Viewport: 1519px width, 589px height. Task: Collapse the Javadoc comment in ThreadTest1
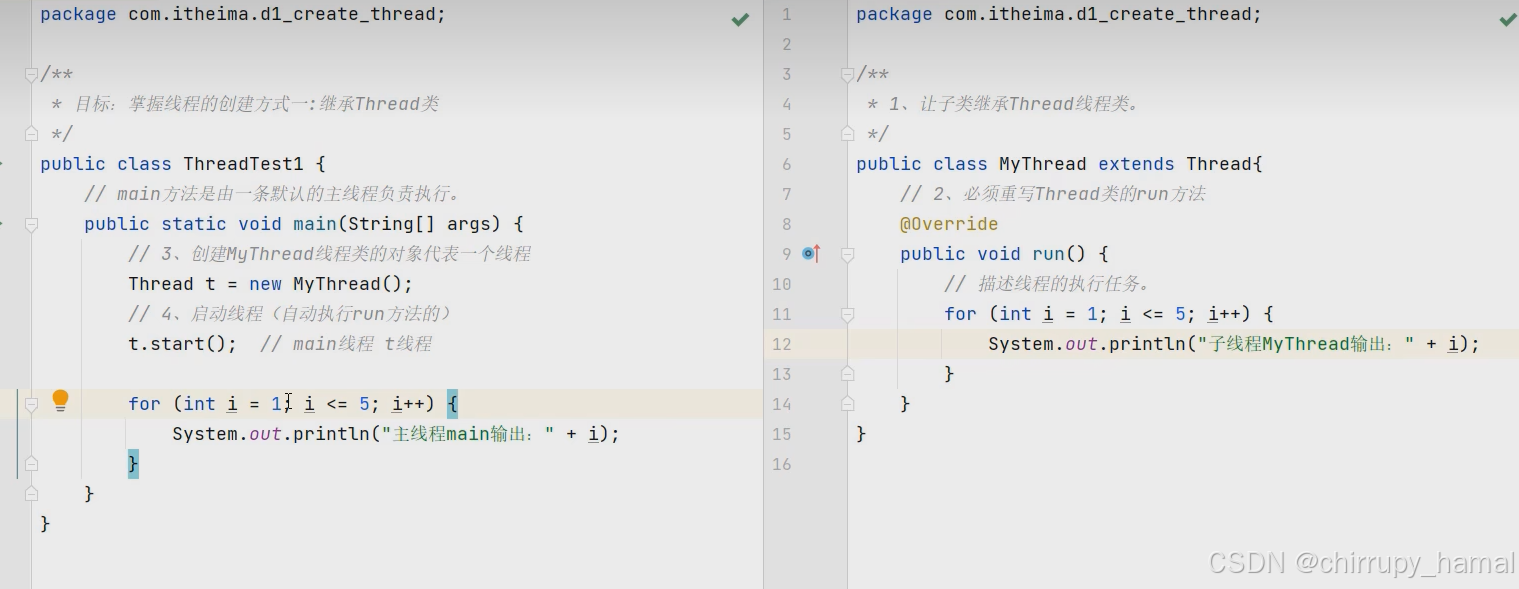31,74
